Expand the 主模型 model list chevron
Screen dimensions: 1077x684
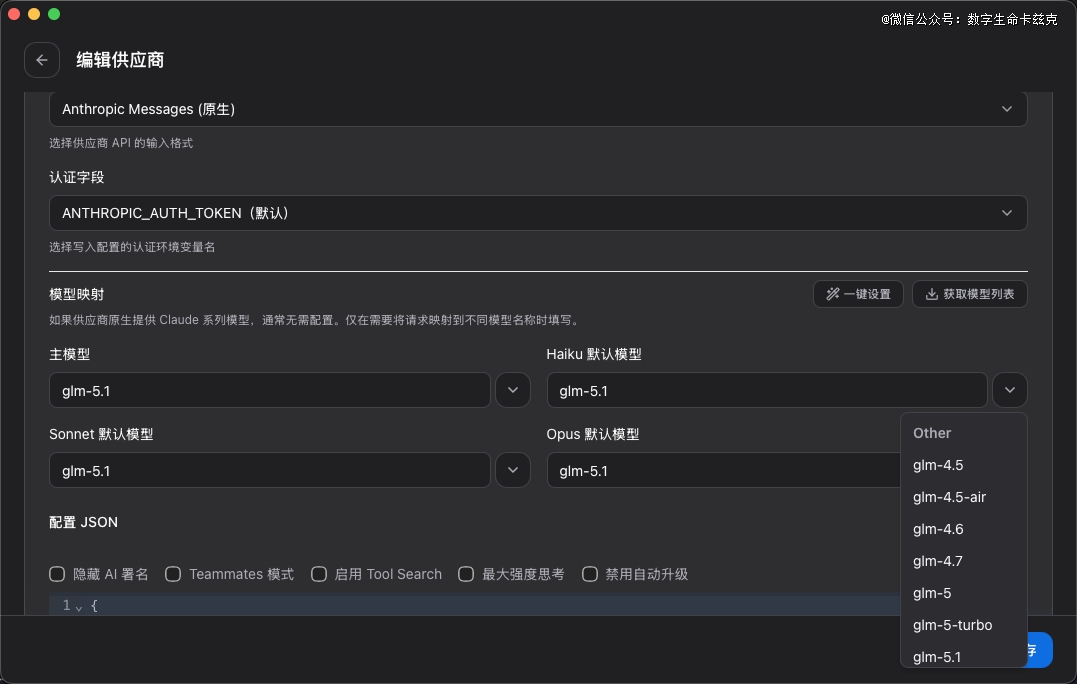513,390
